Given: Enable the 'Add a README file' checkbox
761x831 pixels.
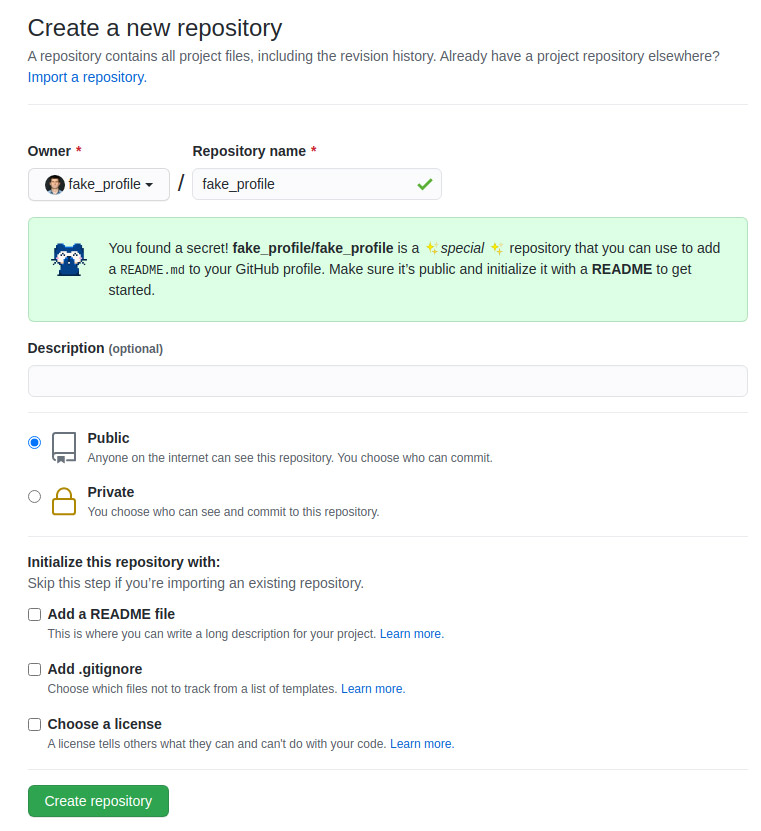Looking at the screenshot, I should (34, 614).
